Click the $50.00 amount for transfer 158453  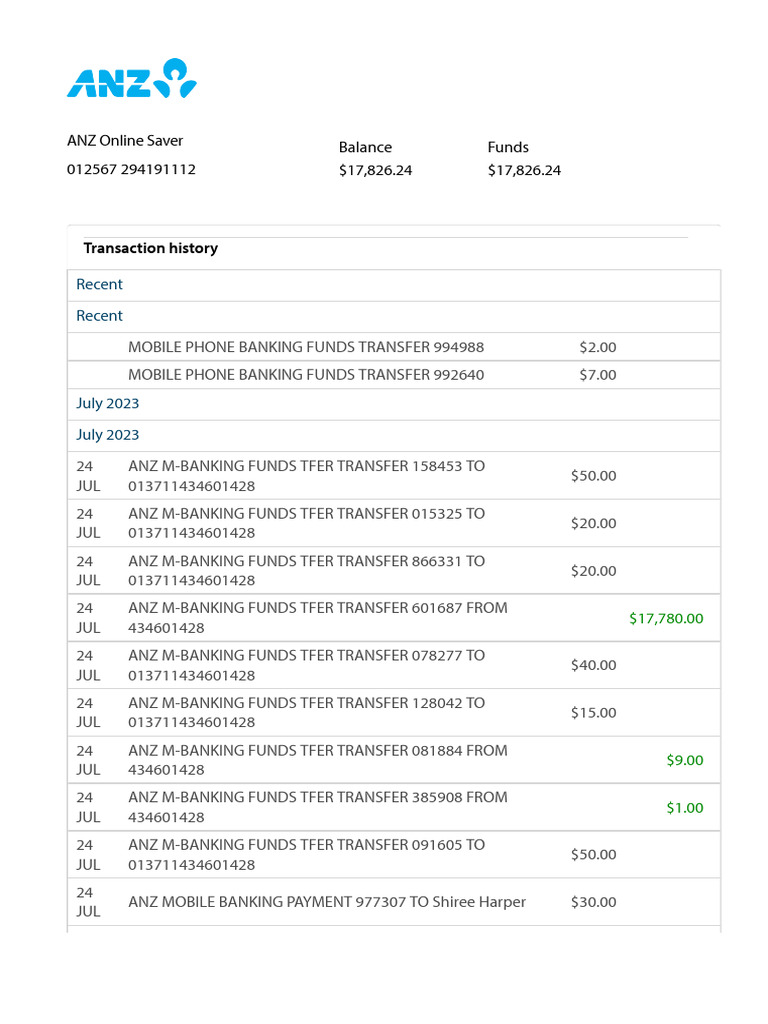click(x=594, y=475)
